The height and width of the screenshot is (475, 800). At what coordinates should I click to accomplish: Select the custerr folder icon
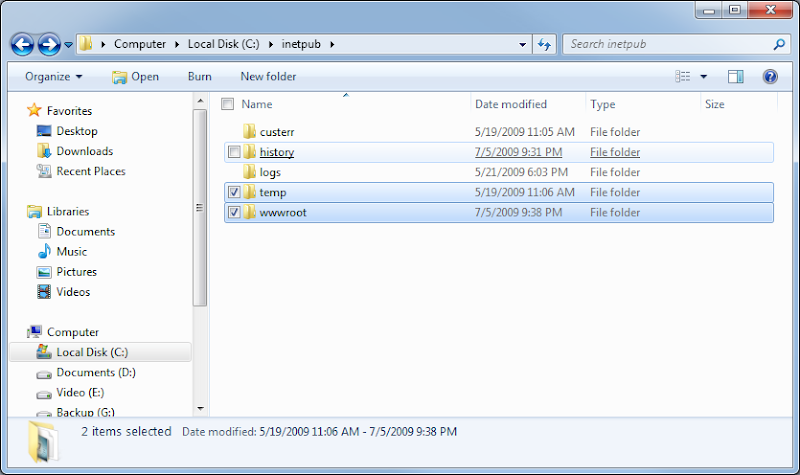point(249,132)
